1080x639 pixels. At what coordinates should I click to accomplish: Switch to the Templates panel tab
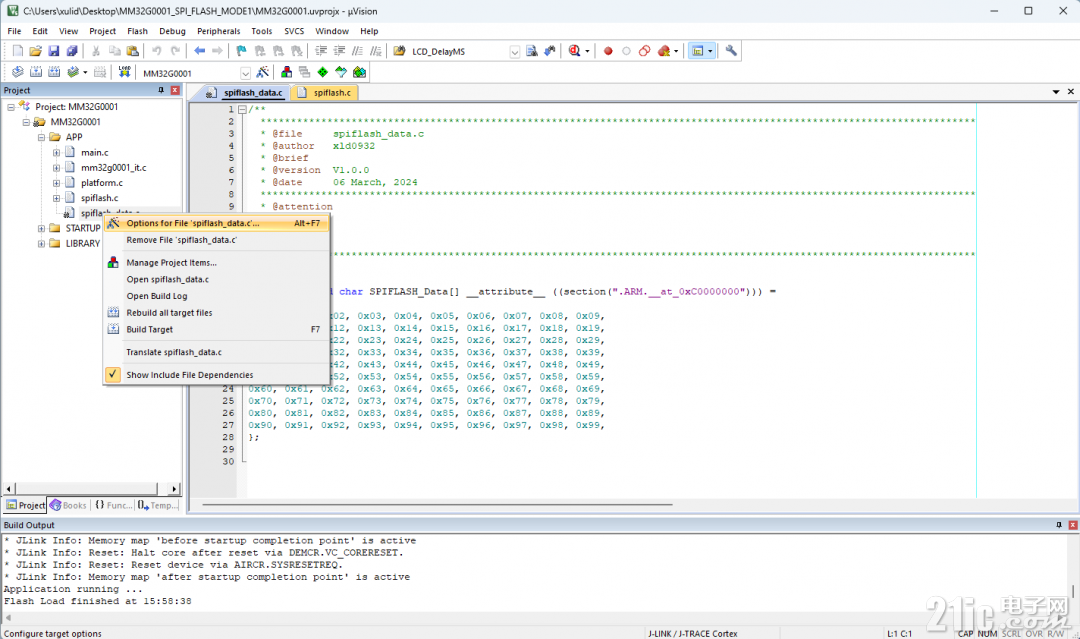click(157, 505)
